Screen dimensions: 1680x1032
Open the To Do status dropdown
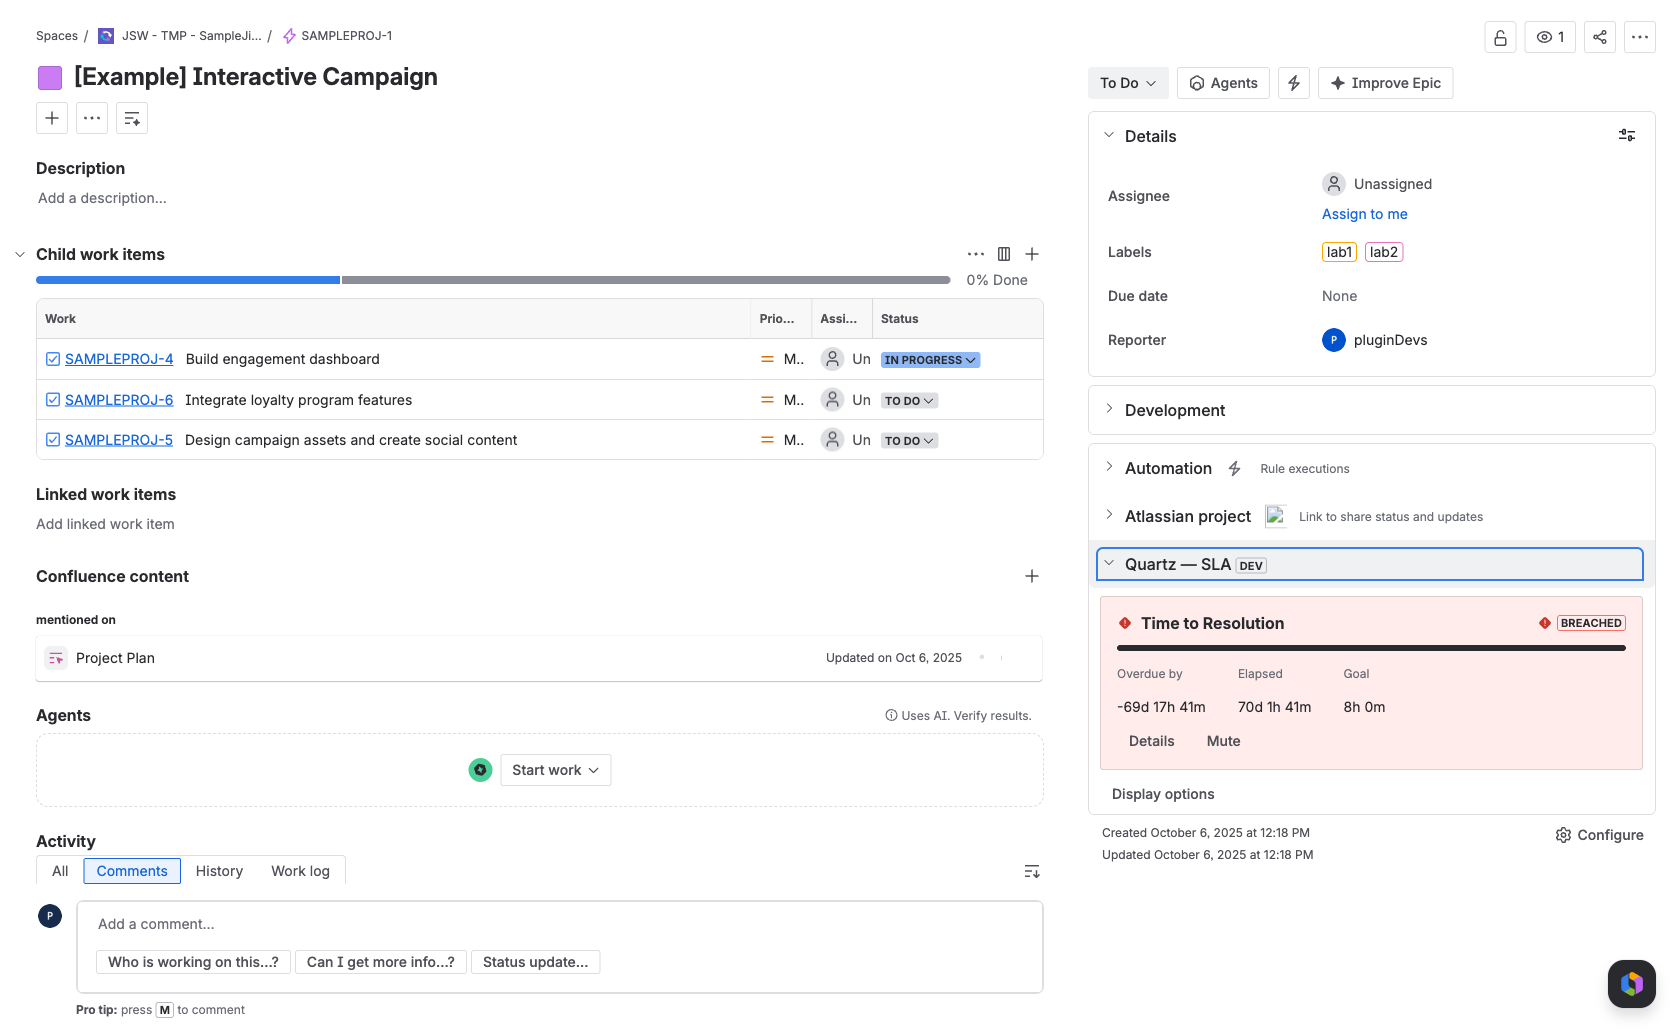1128,83
